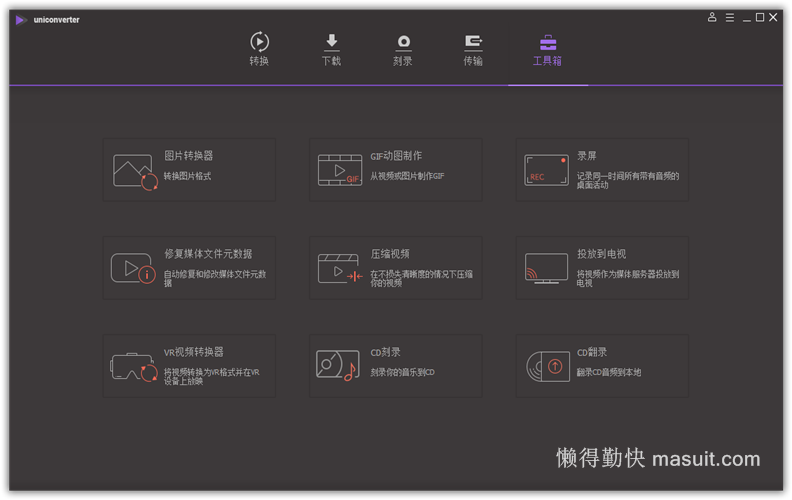Viewport: 792px width, 500px height.
Task: Open the 刻录 burn tab
Action: (403, 49)
